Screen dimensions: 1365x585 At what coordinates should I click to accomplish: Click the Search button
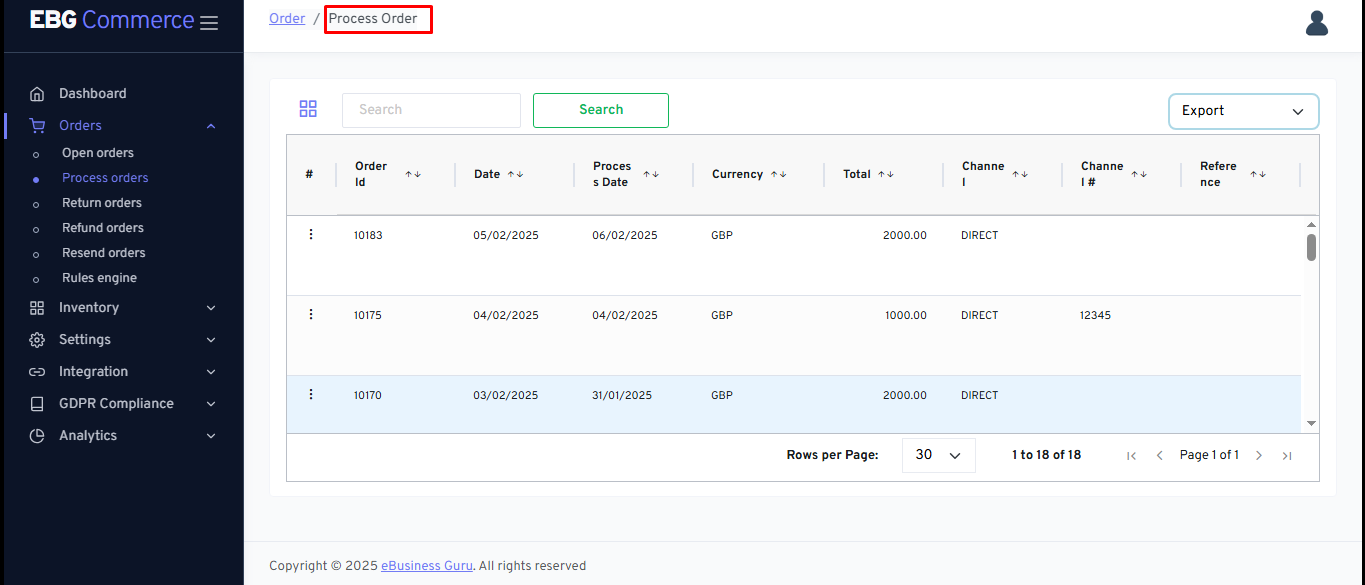(x=600, y=110)
